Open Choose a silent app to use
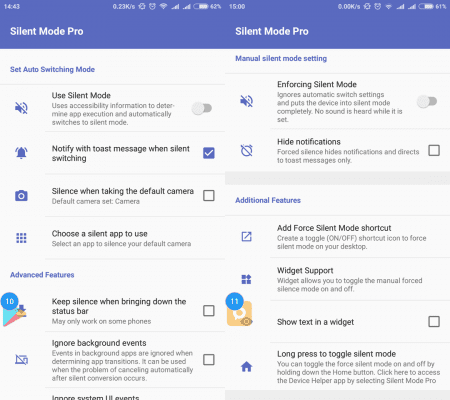This screenshot has width=450, height=400. point(135,238)
